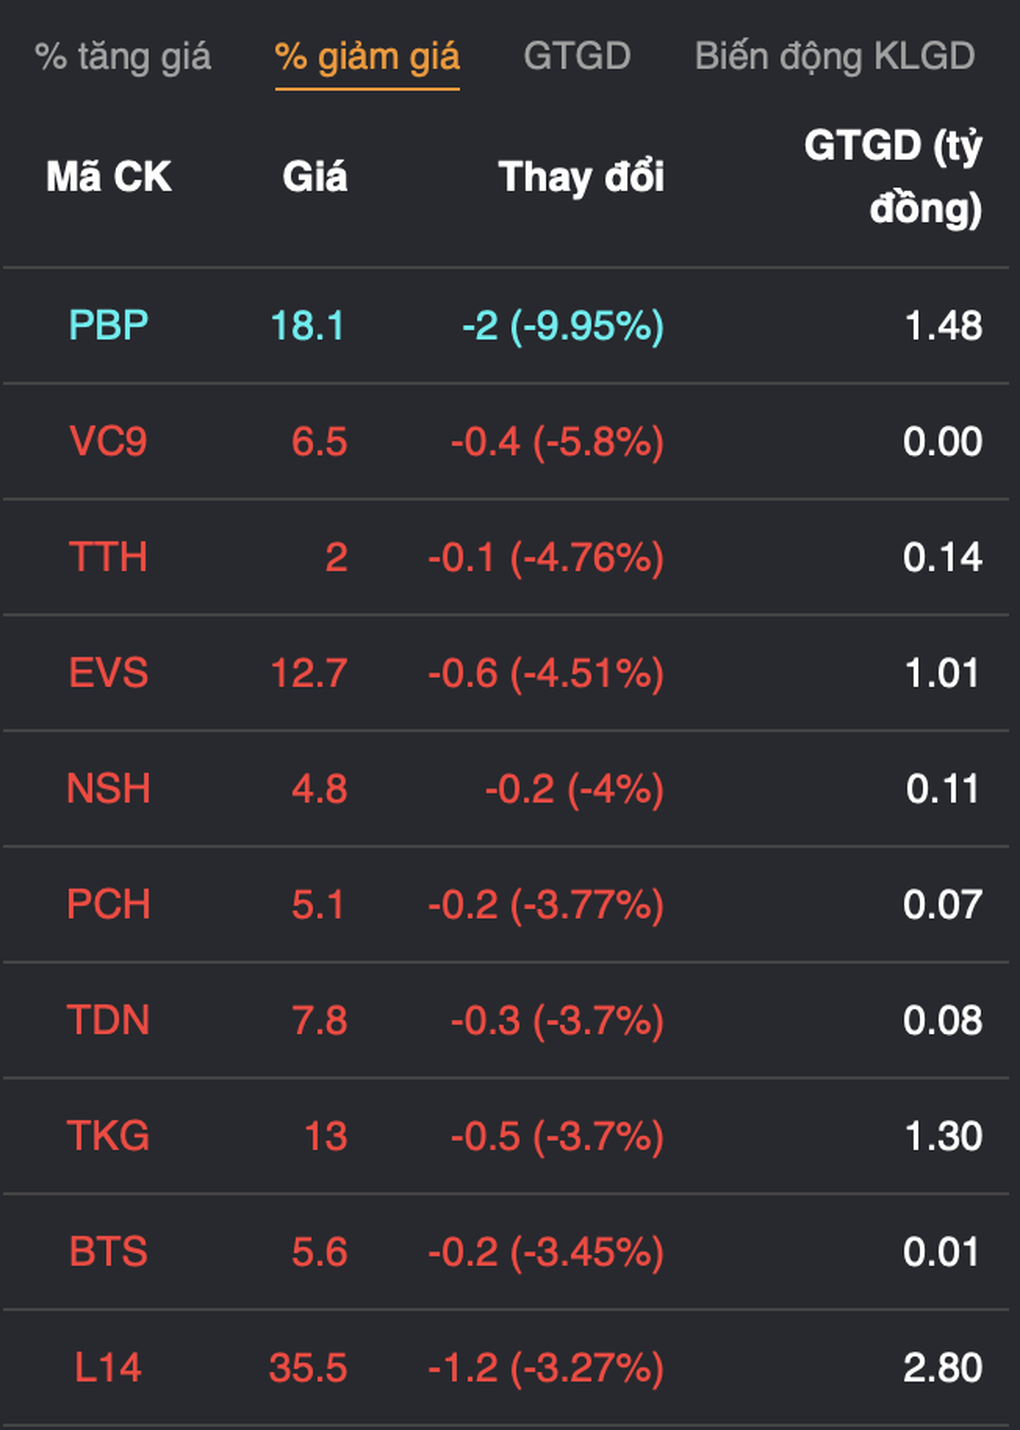
Task: Click the BTS stock symbol
Action: click(109, 1252)
